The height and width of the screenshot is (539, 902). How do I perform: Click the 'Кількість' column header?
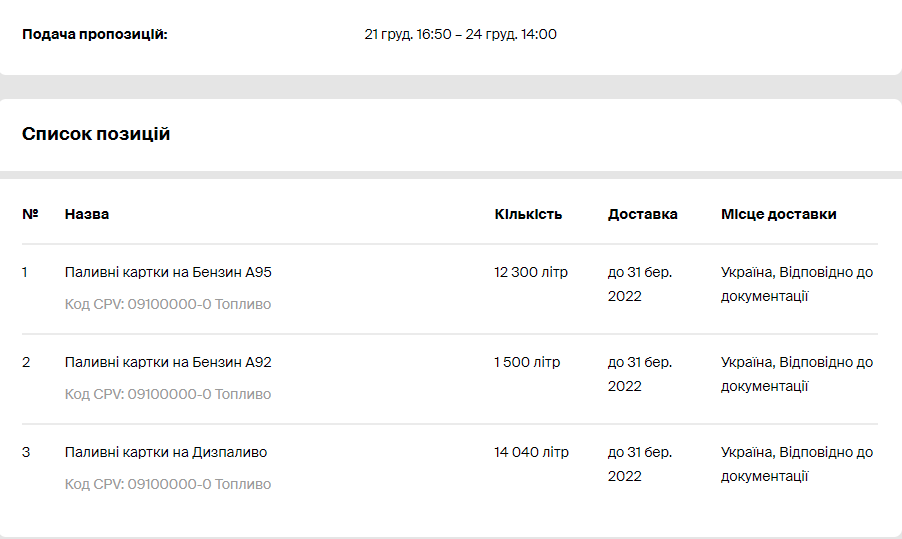(x=528, y=214)
